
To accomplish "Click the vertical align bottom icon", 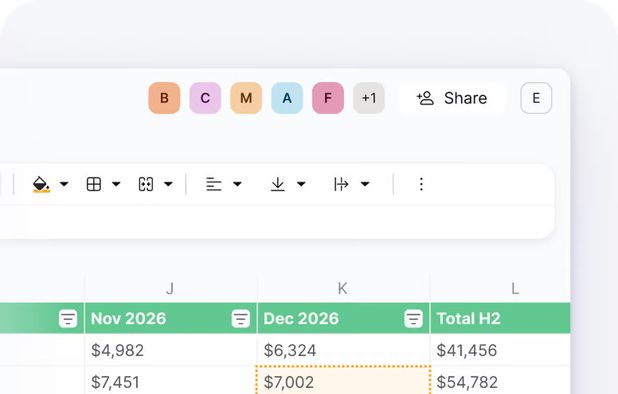I will 278,184.
